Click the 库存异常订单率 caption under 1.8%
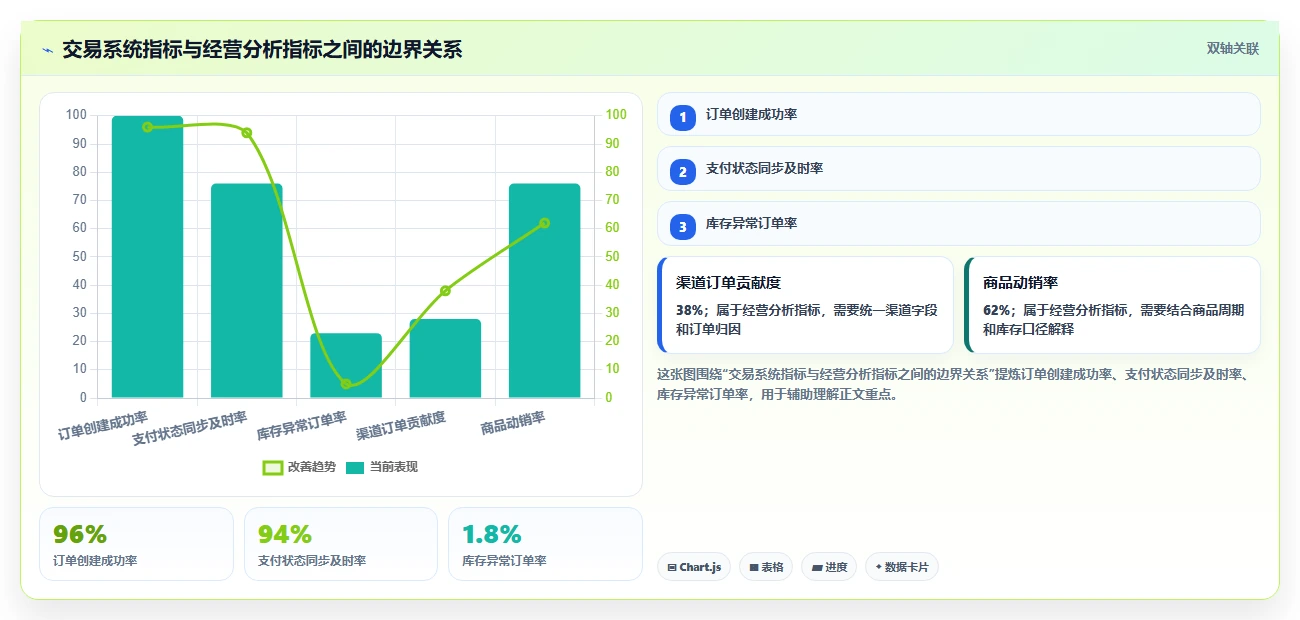This screenshot has width=1300, height=620. [504, 561]
